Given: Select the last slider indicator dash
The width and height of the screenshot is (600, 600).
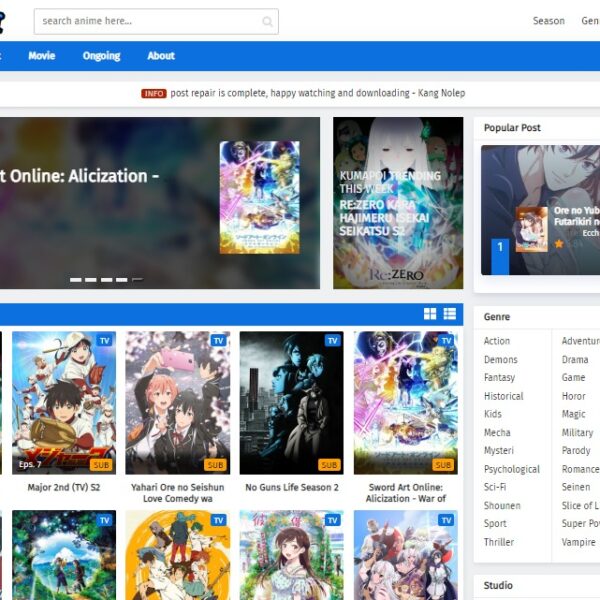Looking at the screenshot, I should coord(137,280).
